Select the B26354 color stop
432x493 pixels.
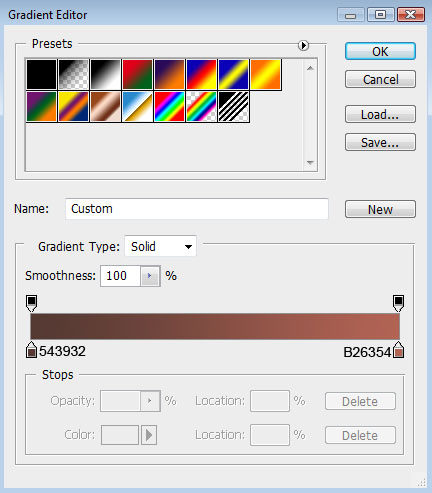point(398,350)
